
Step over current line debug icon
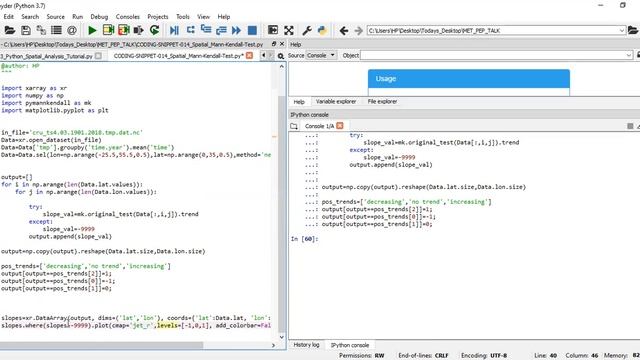coord(190,30)
